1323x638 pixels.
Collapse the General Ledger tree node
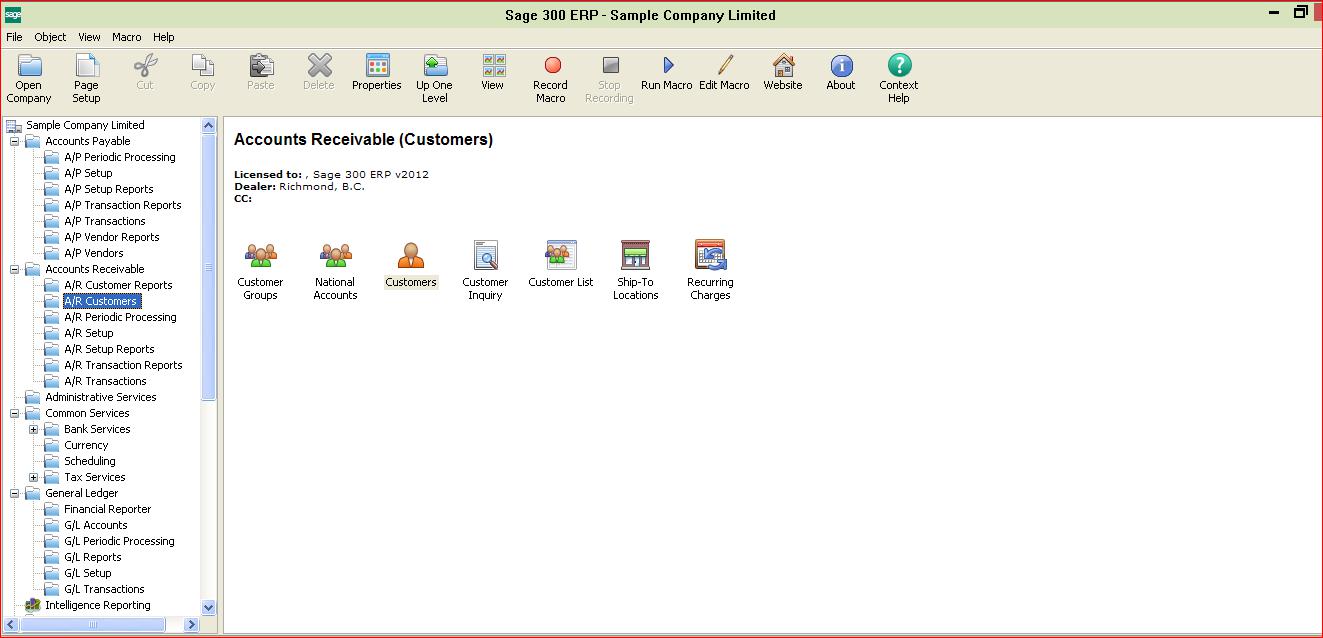(x=15, y=493)
